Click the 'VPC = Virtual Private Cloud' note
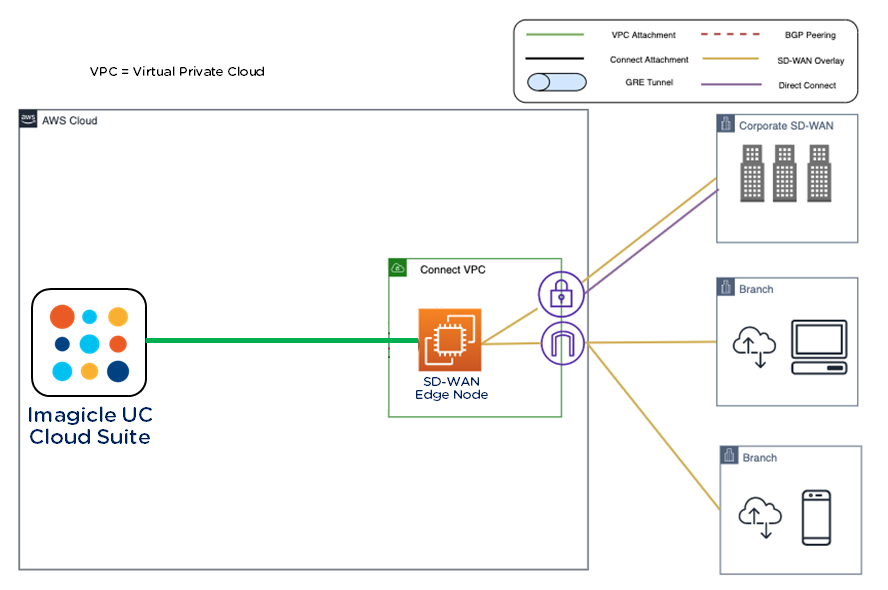 177,72
